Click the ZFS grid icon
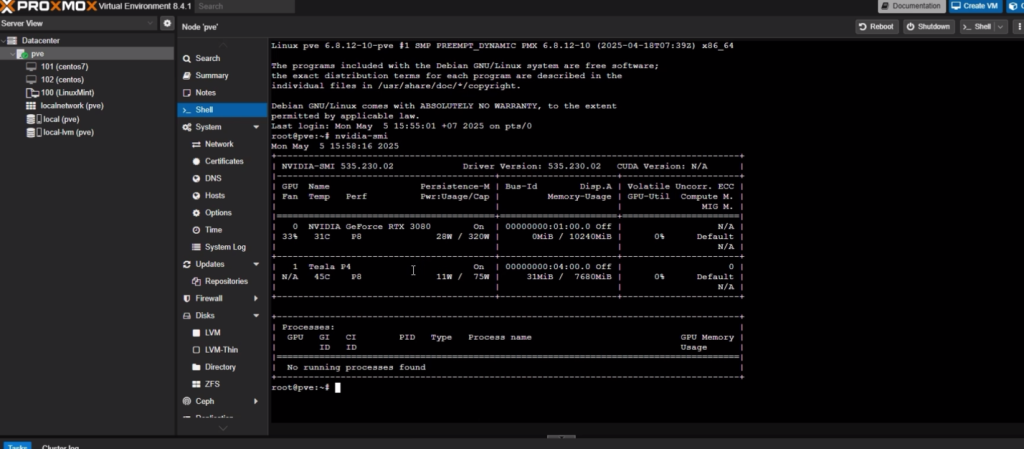The width and height of the screenshot is (1024, 449). [x=197, y=384]
